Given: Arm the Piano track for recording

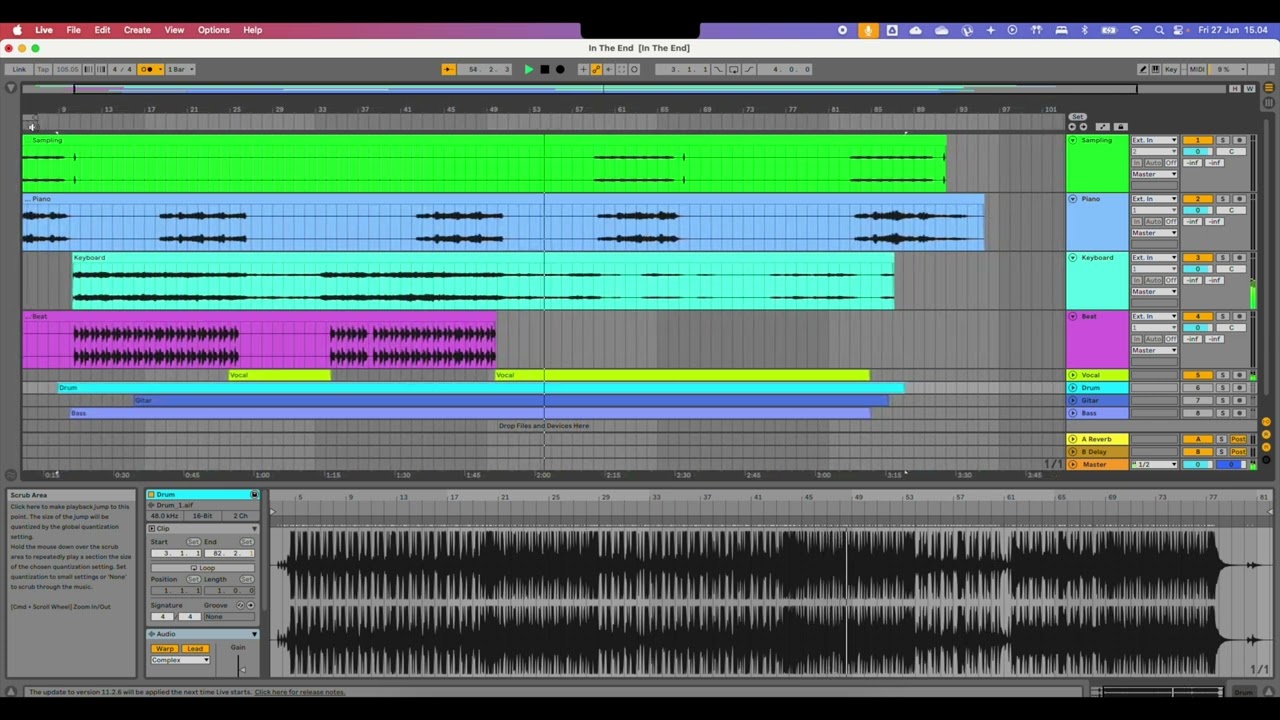Looking at the screenshot, I should (x=1239, y=199).
